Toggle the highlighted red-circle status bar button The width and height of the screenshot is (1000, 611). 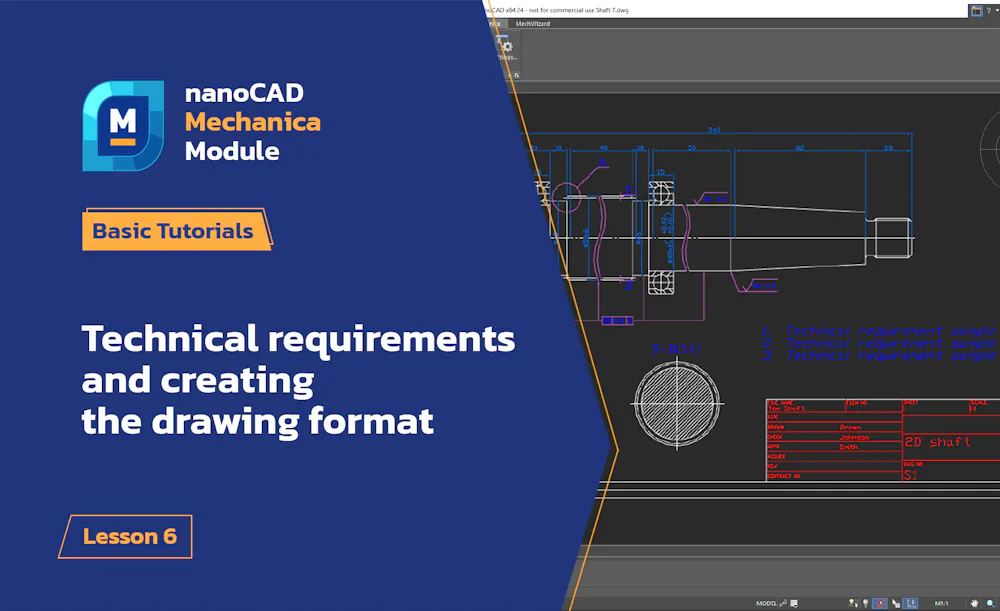point(880,603)
